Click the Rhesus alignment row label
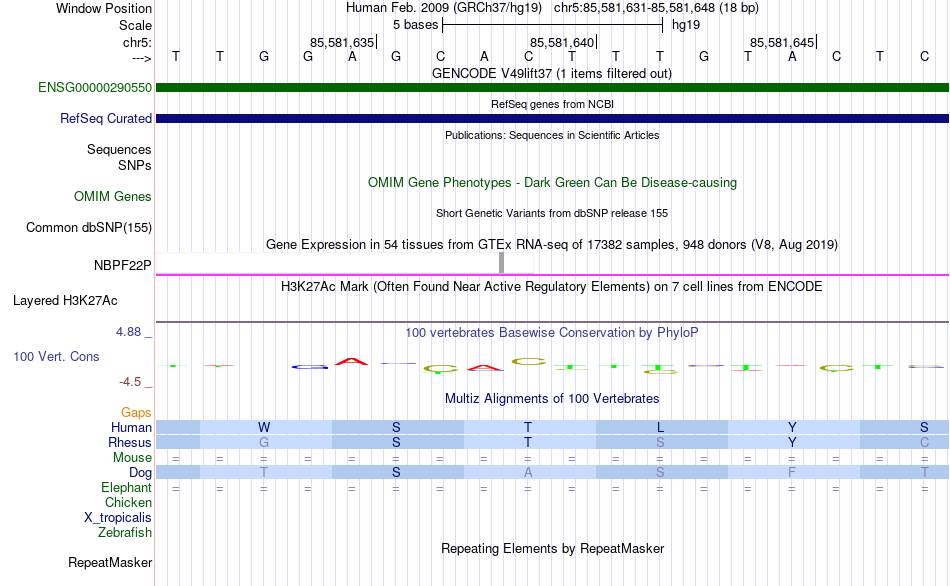 pyautogui.click(x=130, y=442)
